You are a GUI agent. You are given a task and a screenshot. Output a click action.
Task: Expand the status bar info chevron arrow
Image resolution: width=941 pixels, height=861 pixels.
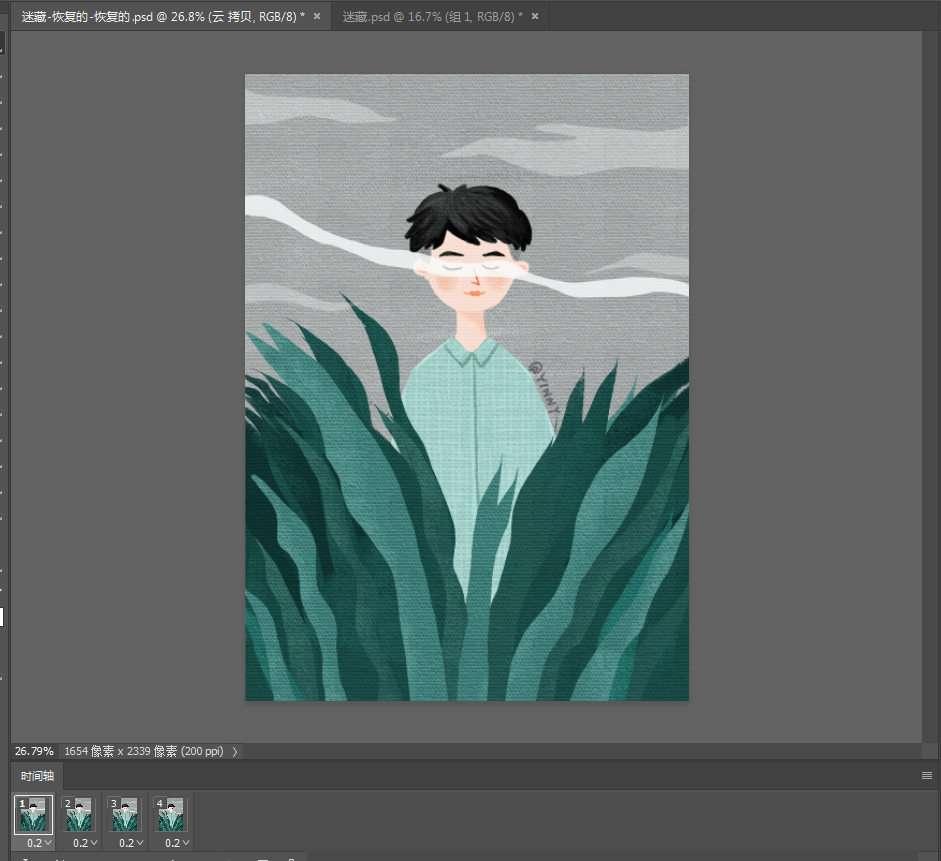(x=235, y=751)
